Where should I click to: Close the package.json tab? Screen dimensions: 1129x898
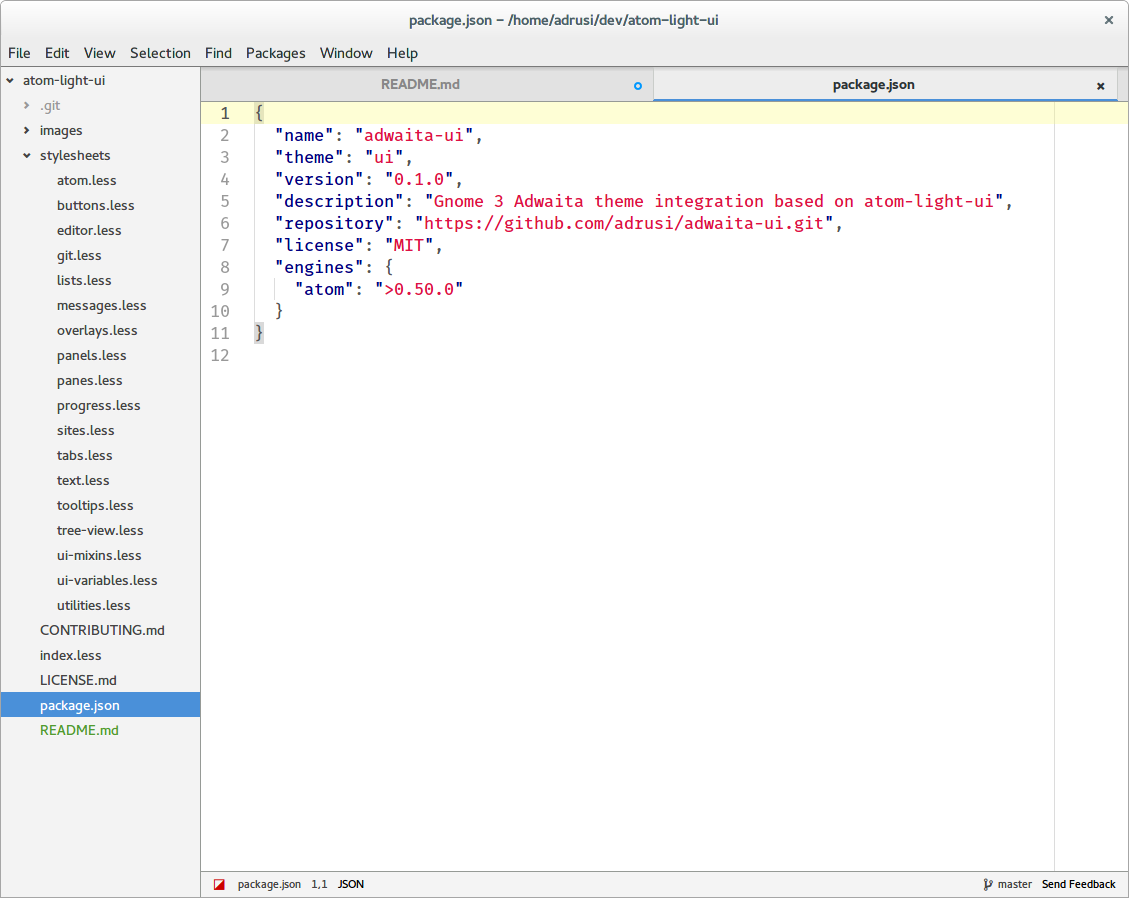click(1100, 86)
